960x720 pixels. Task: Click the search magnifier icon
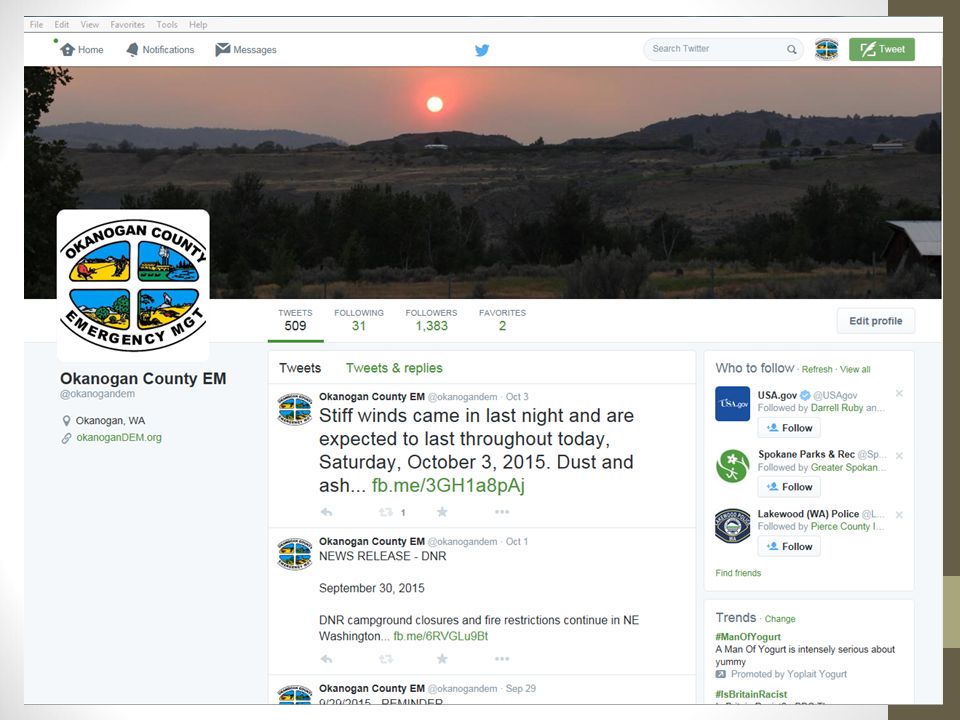(792, 50)
